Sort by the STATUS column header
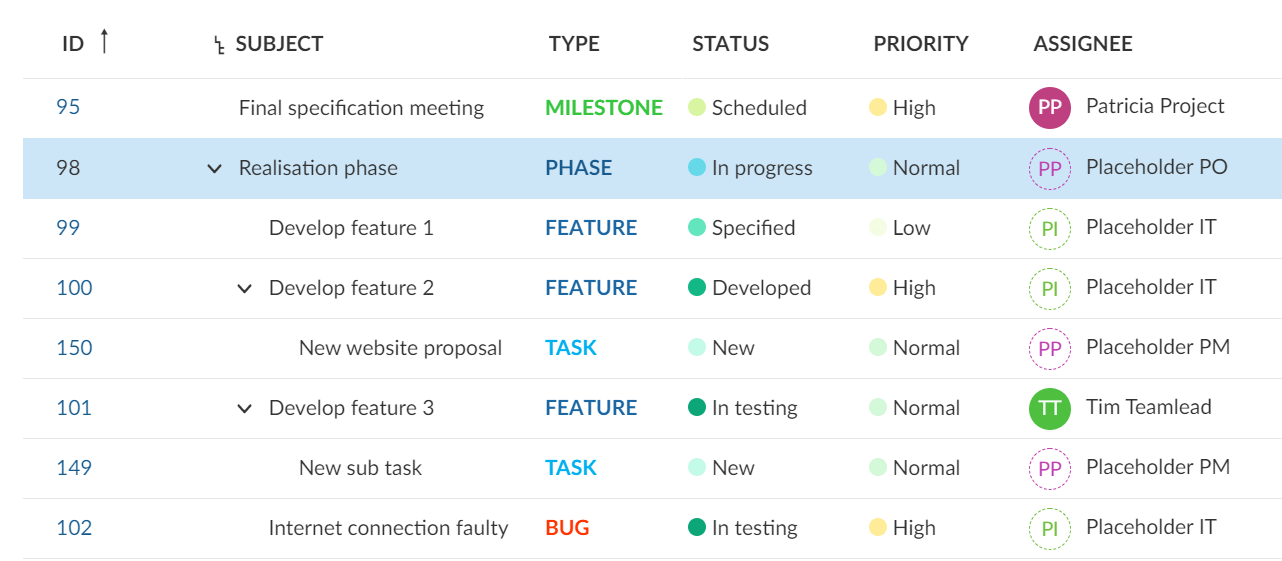 (731, 44)
